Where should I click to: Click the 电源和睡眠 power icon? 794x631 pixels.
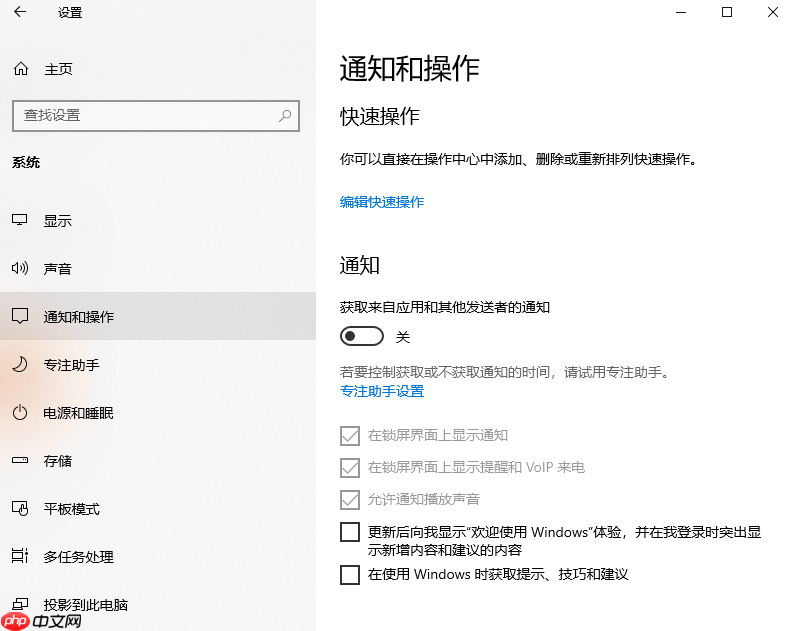pos(20,412)
